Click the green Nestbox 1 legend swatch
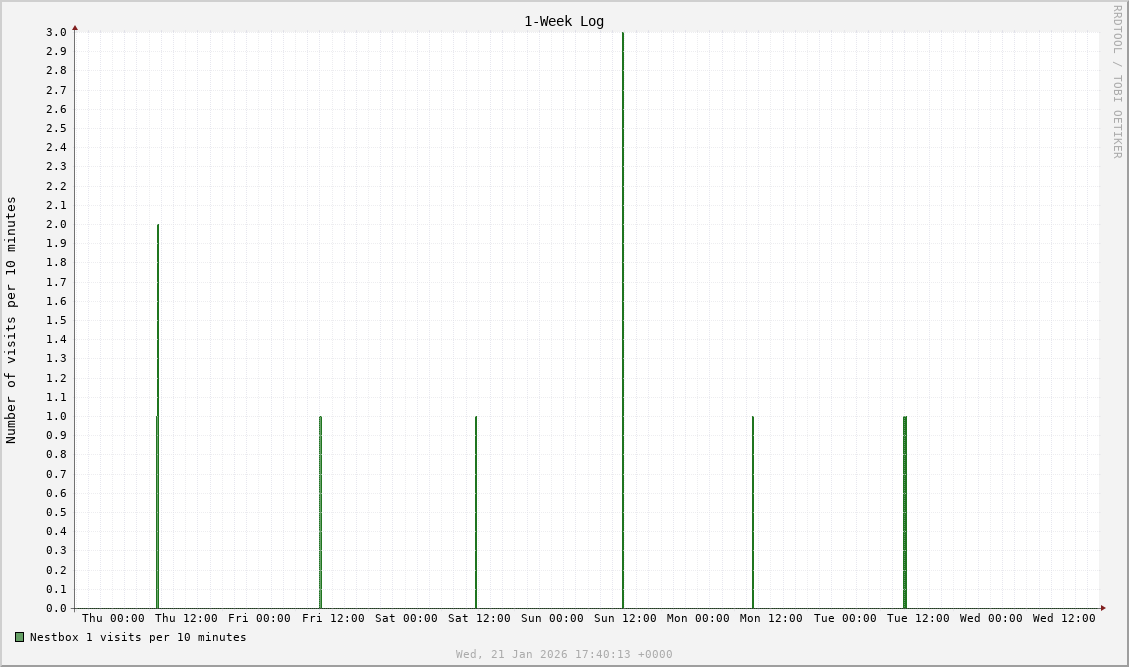This screenshot has height=667, width=1129. [19, 637]
